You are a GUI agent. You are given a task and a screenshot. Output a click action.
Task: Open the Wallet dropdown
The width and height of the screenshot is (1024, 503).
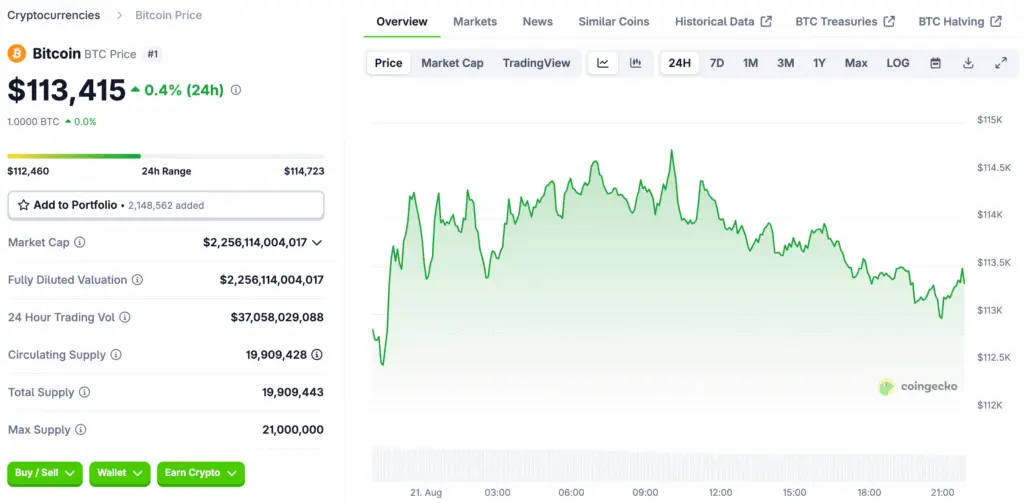[120, 473]
